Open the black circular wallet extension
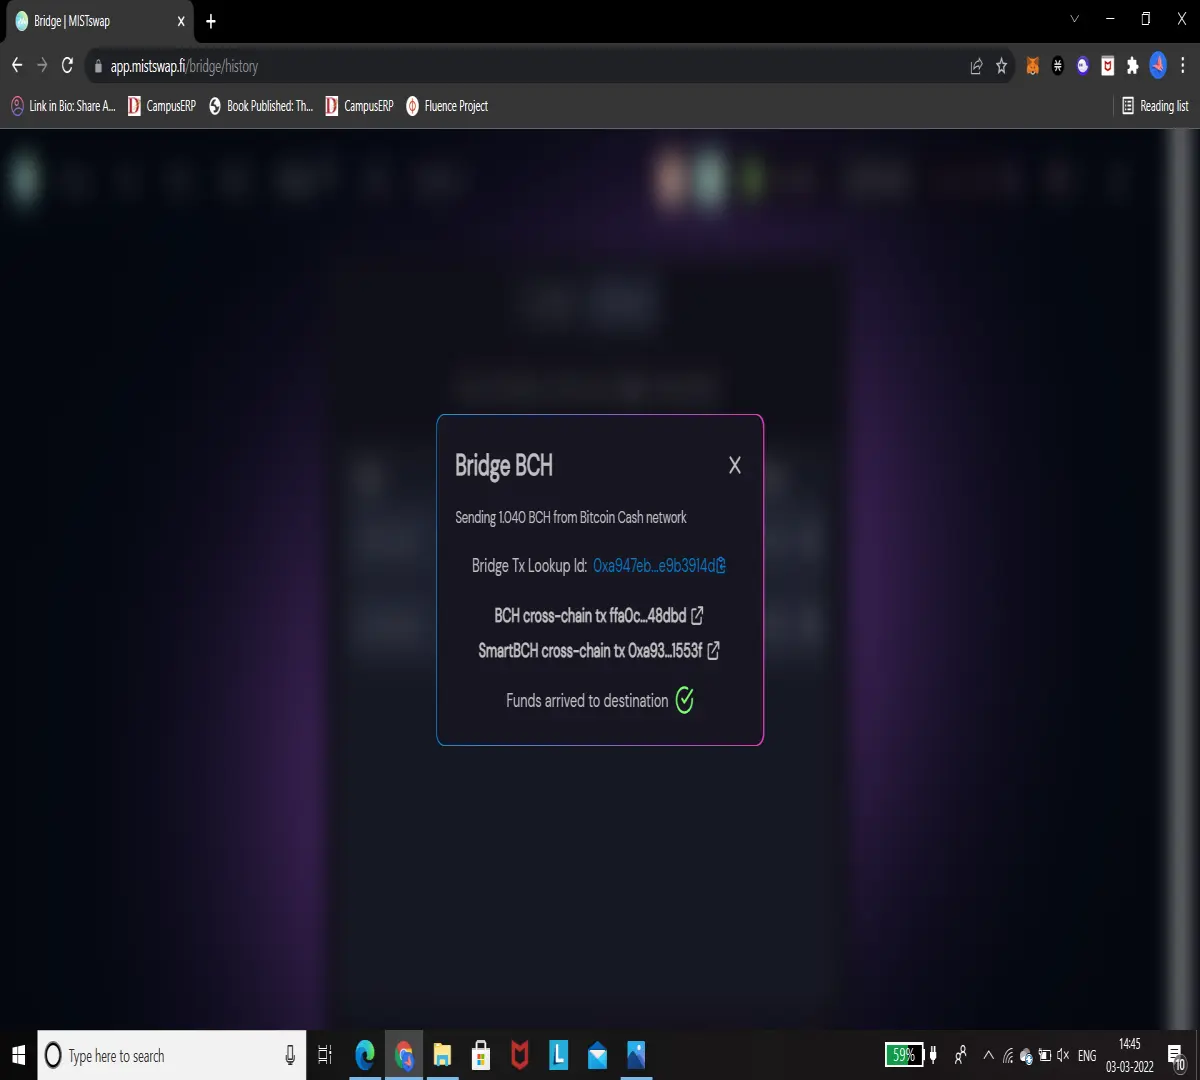 (1058, 66)
